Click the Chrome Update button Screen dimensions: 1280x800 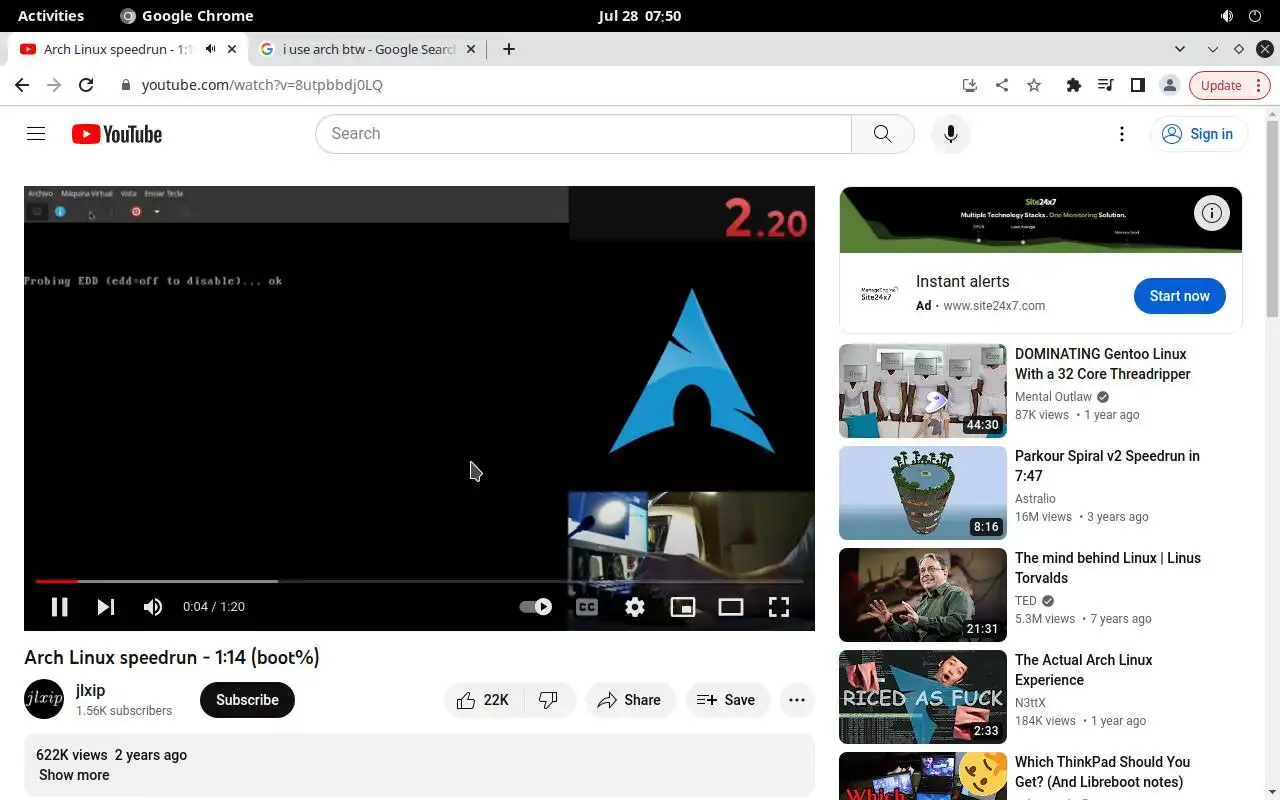click(1229, 85)
